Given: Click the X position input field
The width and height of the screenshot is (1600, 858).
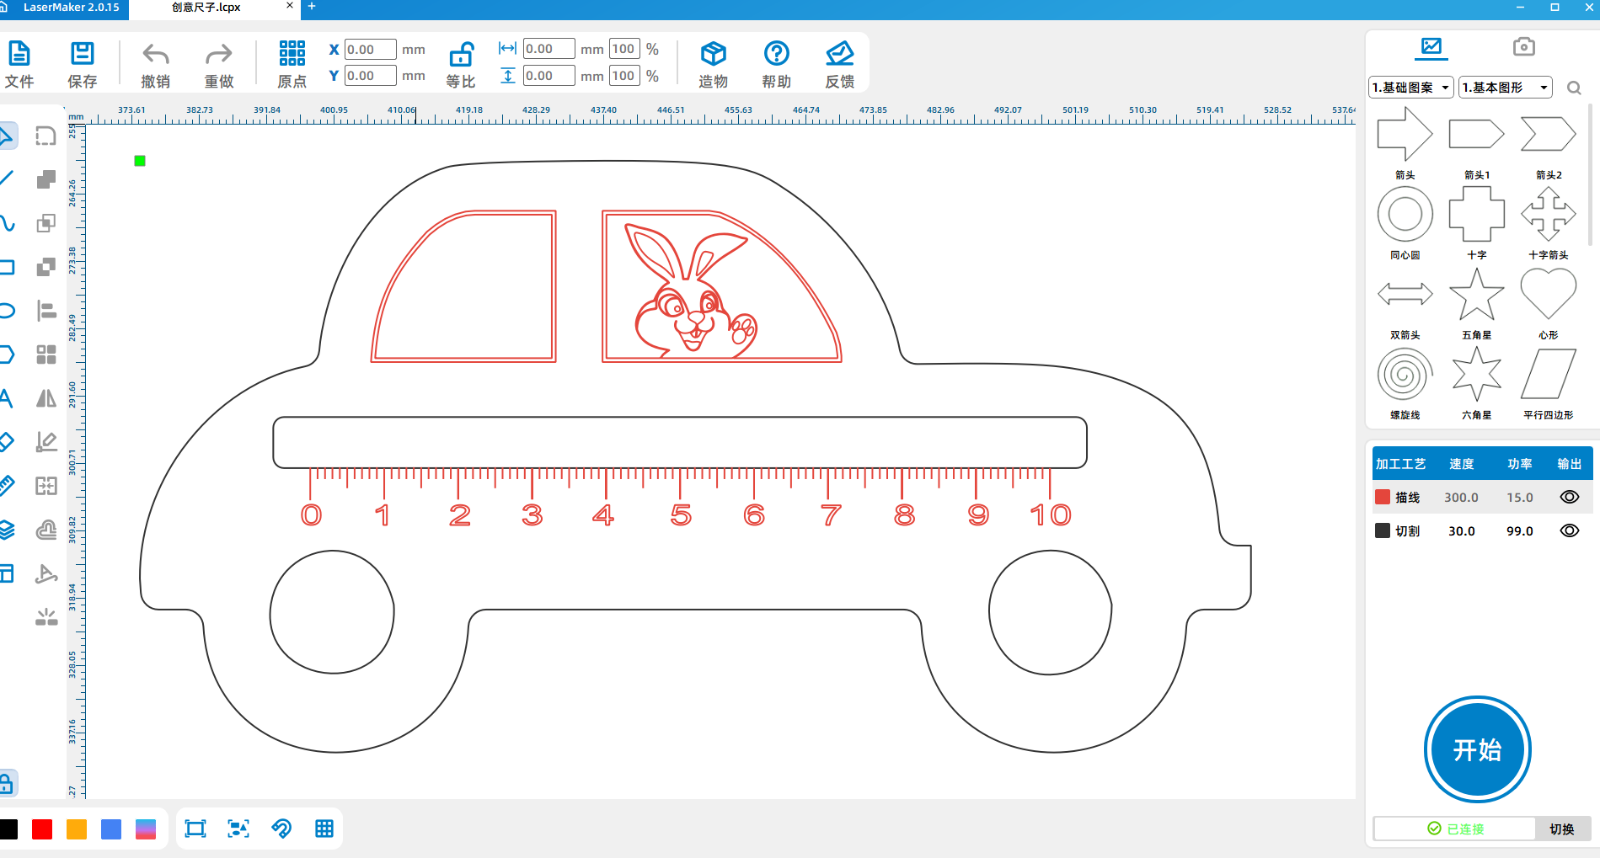Looking at the screenshot, I should pyautogui.click(x=370, y=49).
